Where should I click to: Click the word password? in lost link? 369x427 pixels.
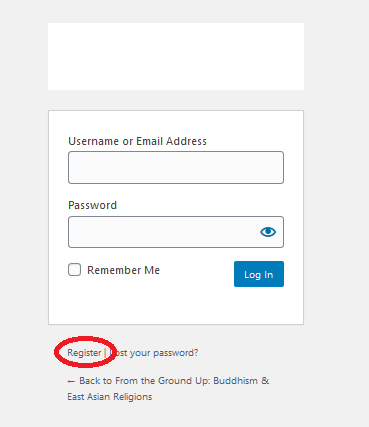coord(176,353)
